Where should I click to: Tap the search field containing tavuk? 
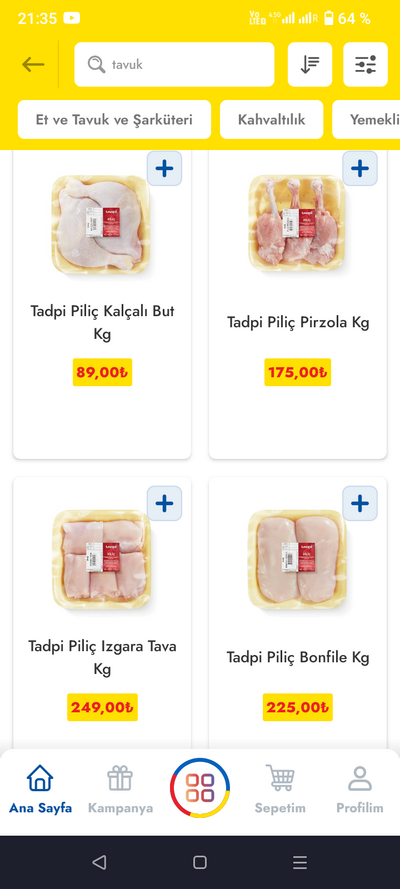coord(175,65)
